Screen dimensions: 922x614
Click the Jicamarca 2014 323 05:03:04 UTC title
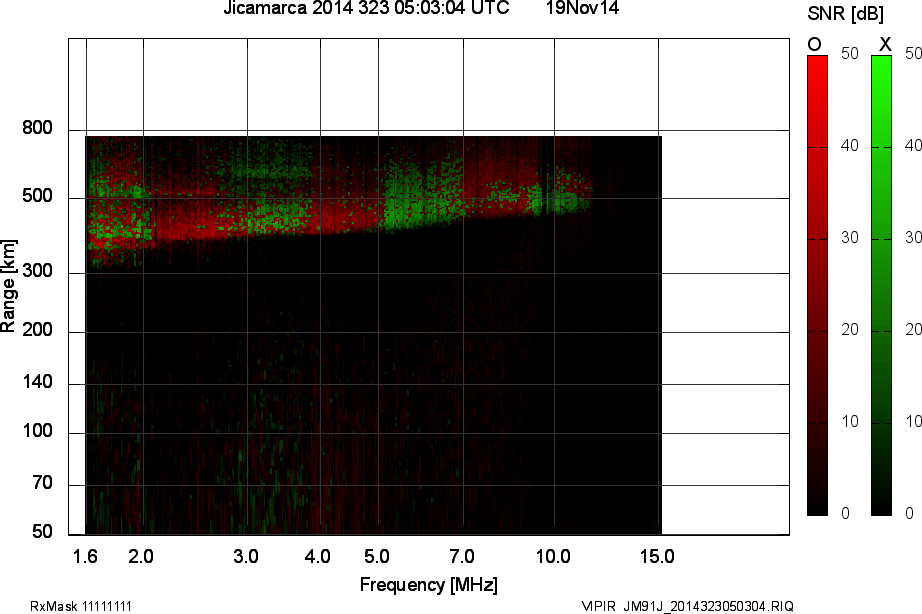click(x=366, y=8)
